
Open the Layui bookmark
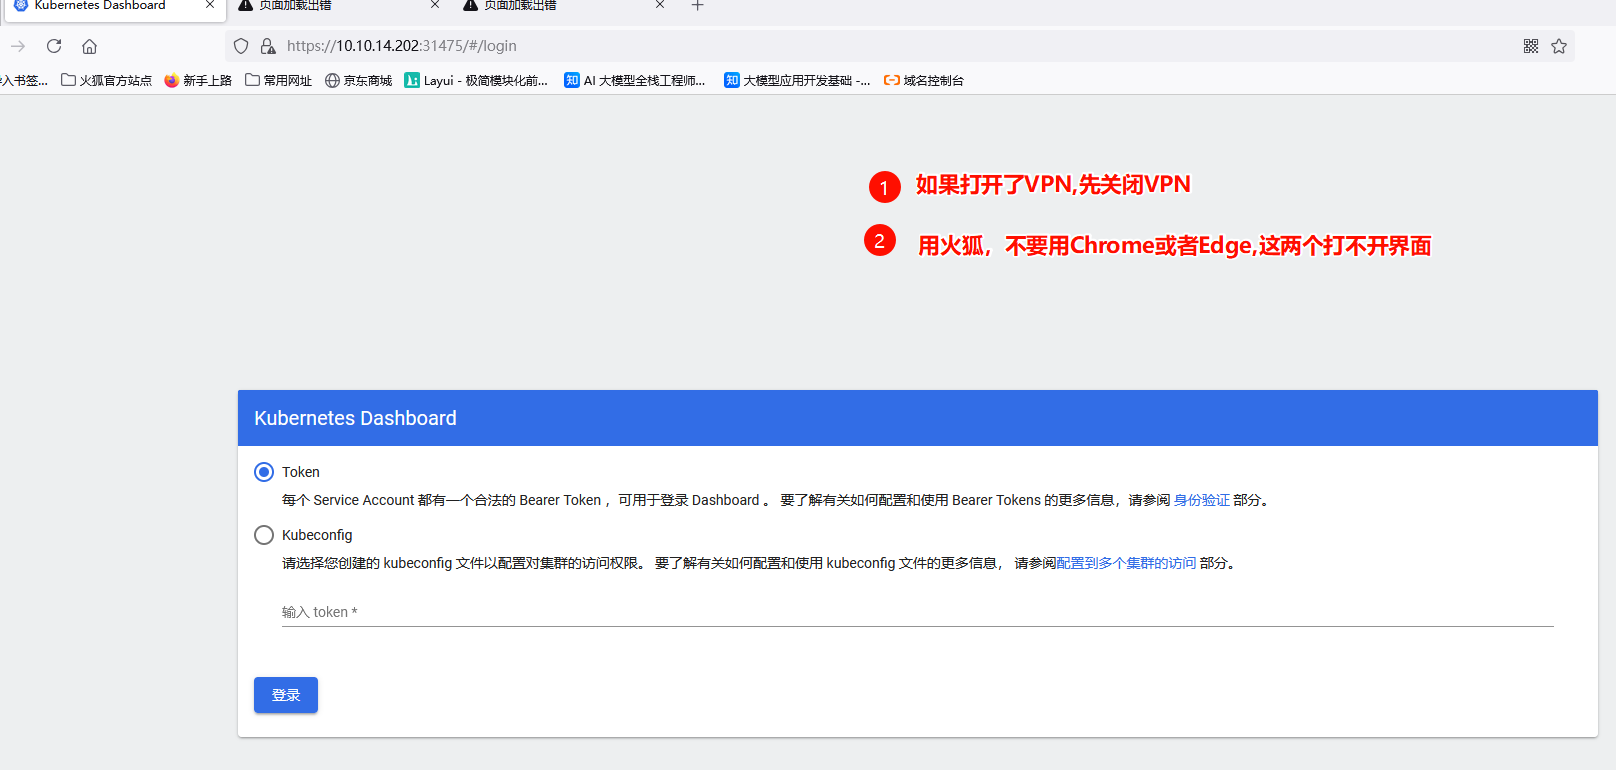pos(476,80)
